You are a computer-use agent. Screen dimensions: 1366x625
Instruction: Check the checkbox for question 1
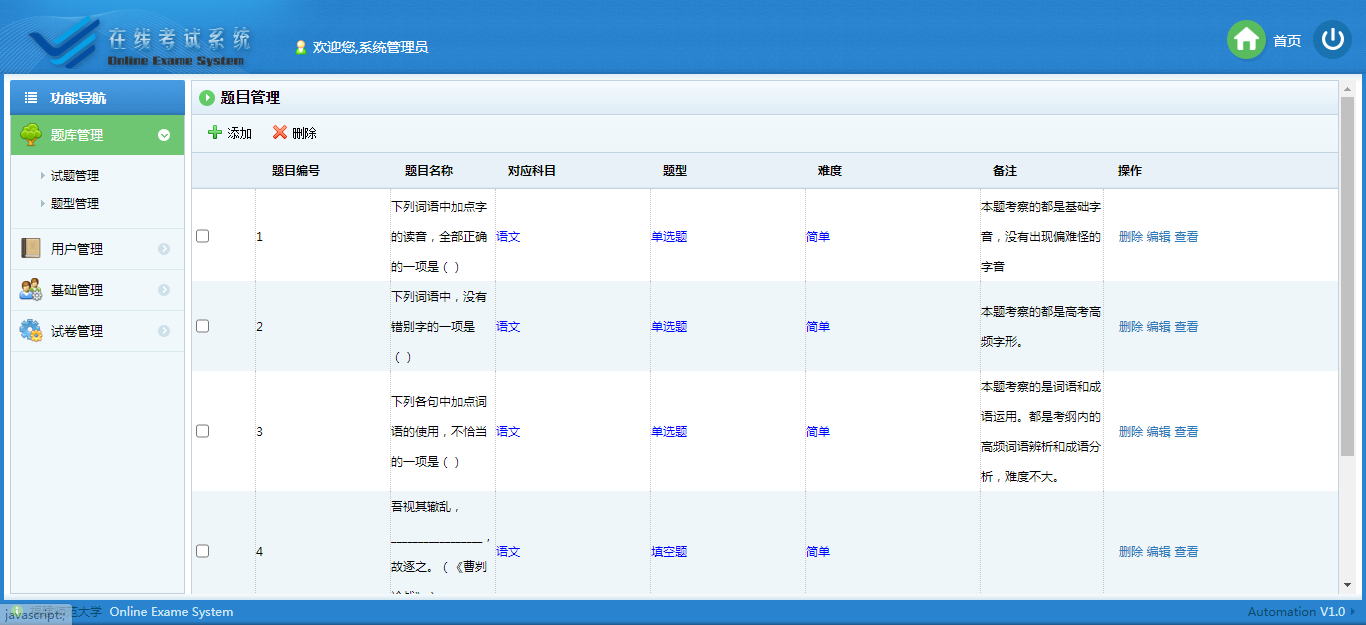tap(203, 236)
